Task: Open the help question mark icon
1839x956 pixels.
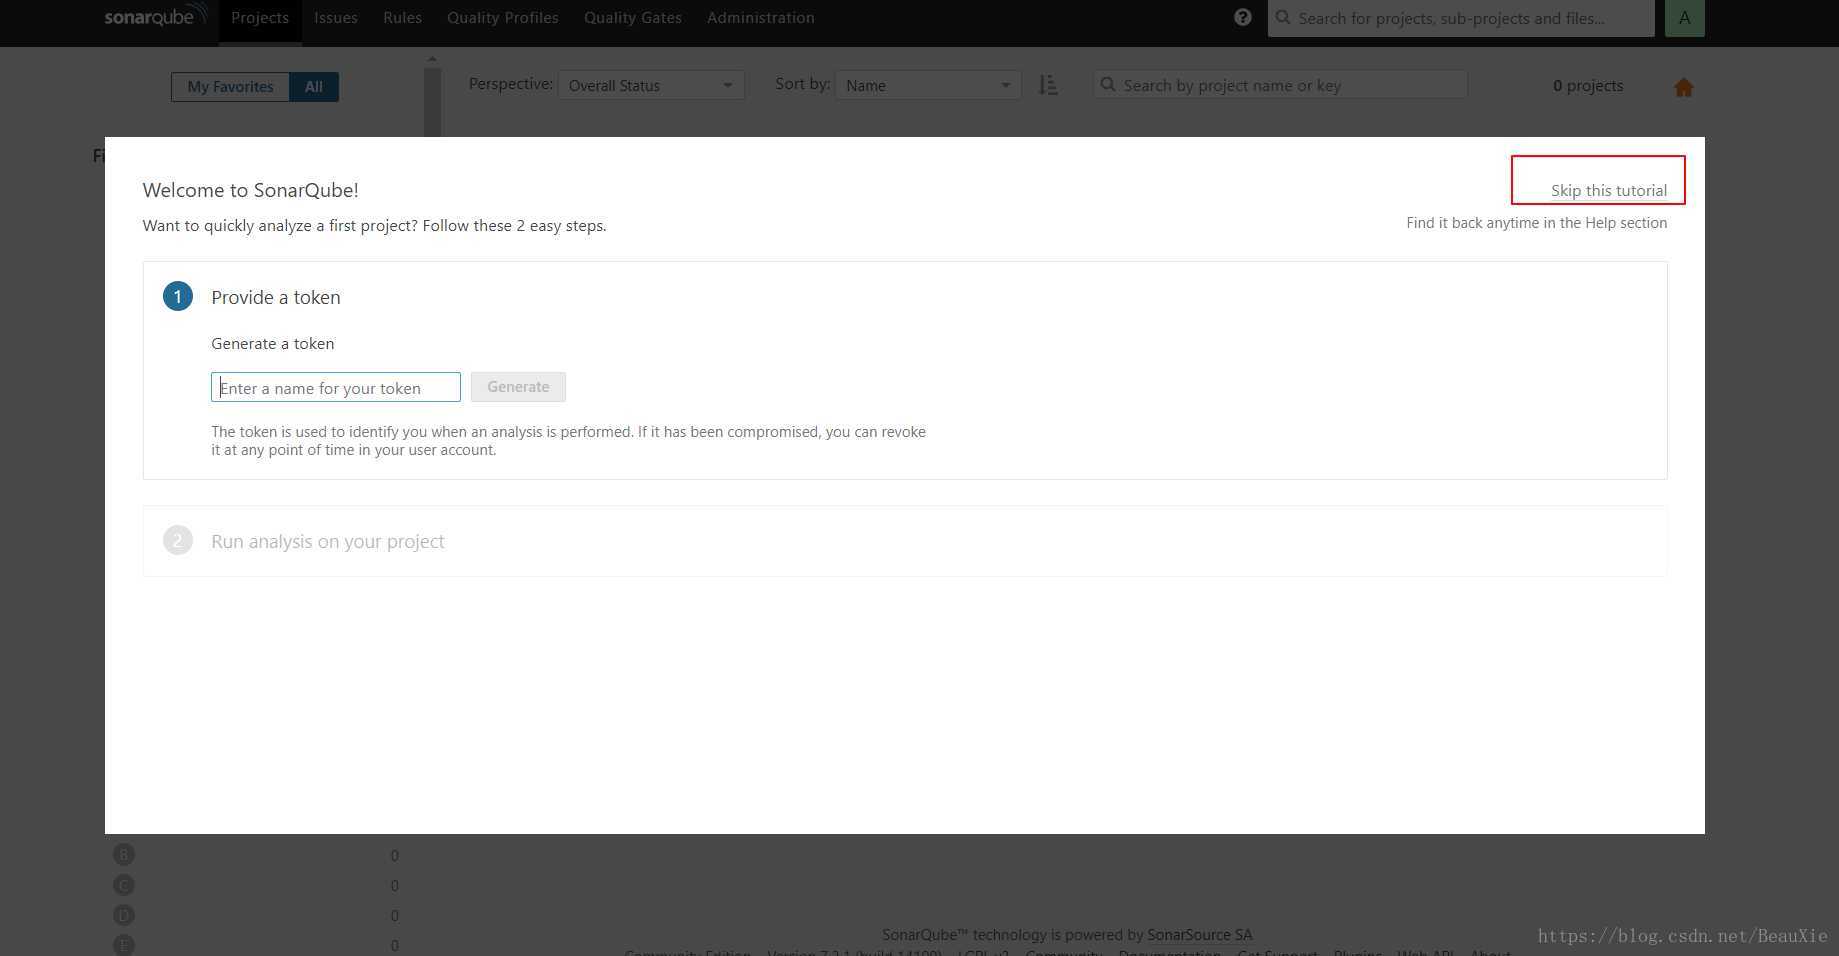Action: (x=1243, y=17)
